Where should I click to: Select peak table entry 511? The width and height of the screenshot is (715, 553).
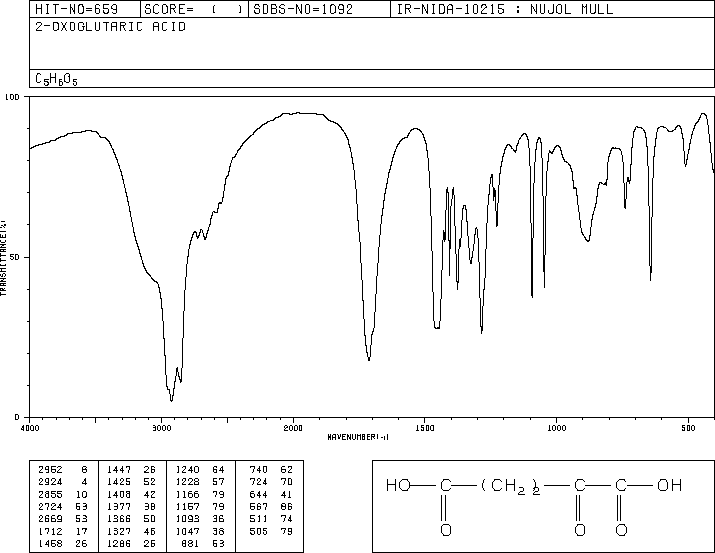pos(259,519)
